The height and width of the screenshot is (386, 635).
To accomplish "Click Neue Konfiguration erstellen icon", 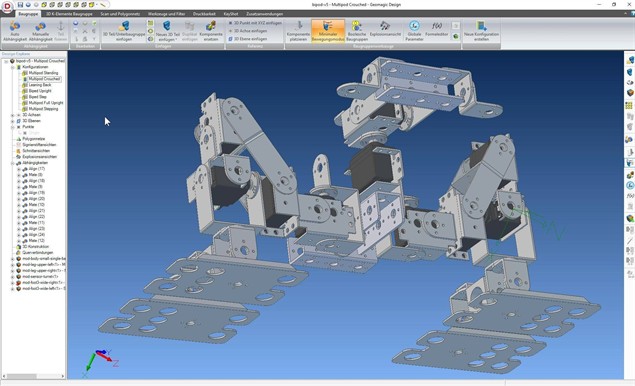I will pos(482,31).
